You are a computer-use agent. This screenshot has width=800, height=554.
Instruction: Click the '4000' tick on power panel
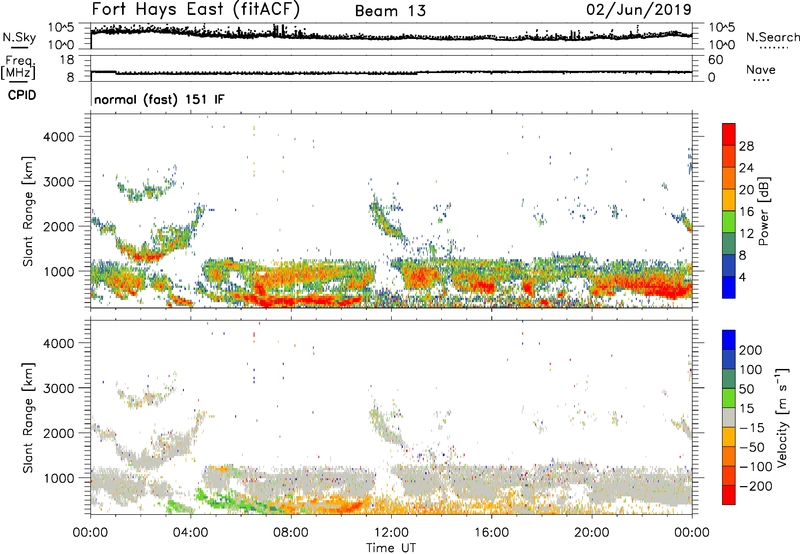(x=59, y=137)
